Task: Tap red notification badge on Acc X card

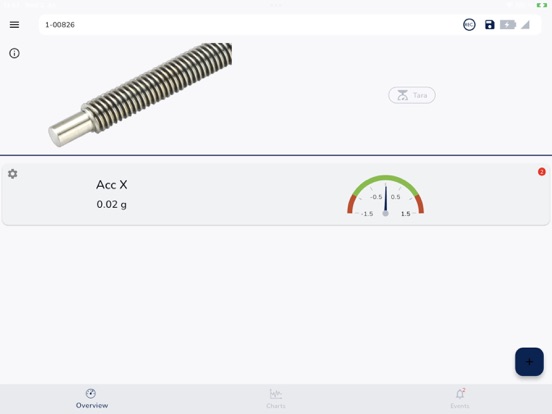Action: (x=541, y=172)
